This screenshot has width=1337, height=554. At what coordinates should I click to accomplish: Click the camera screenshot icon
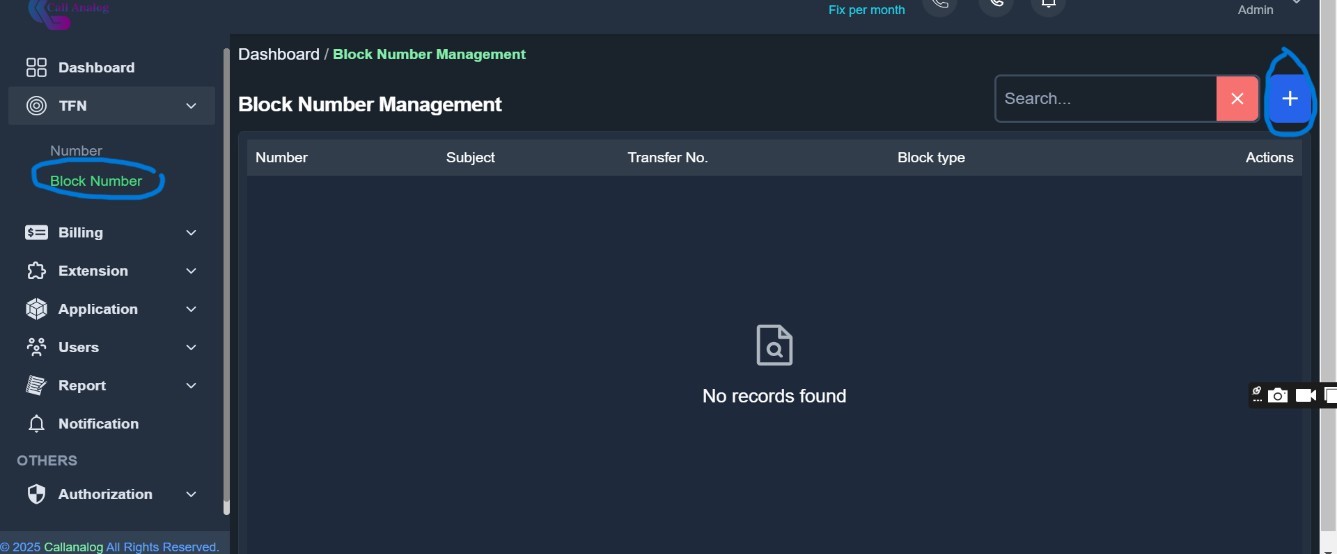pyautogui.click(x=1277, y=396)
